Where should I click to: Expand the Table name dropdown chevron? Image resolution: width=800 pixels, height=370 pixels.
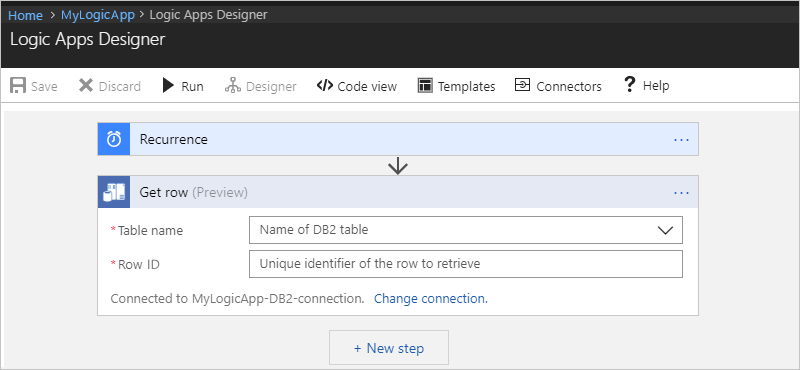click(665, 230)
